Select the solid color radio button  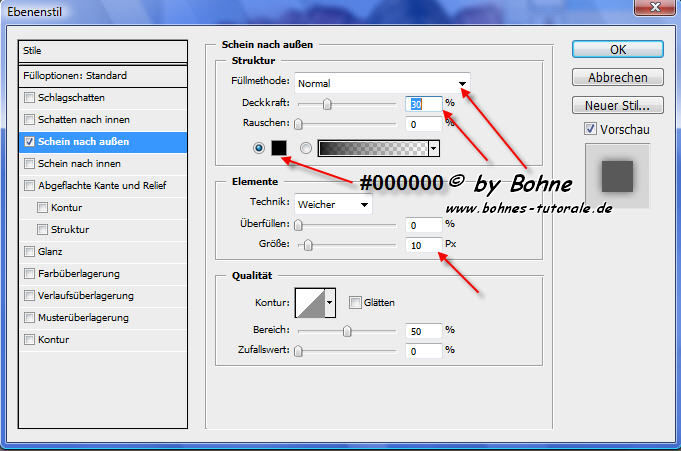[261, 149]
